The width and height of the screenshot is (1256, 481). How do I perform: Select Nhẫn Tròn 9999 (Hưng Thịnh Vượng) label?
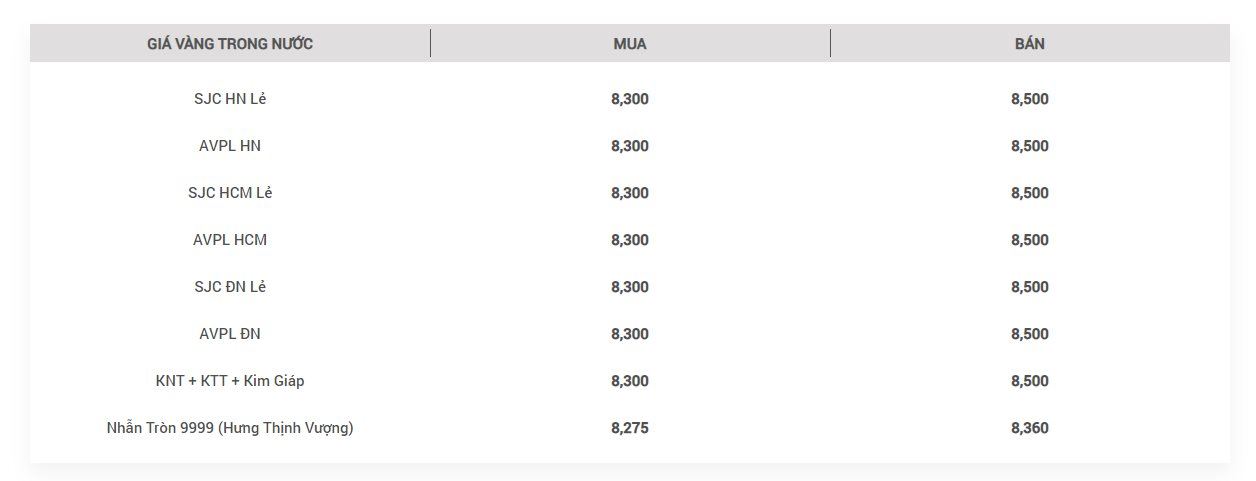(230, 428)
